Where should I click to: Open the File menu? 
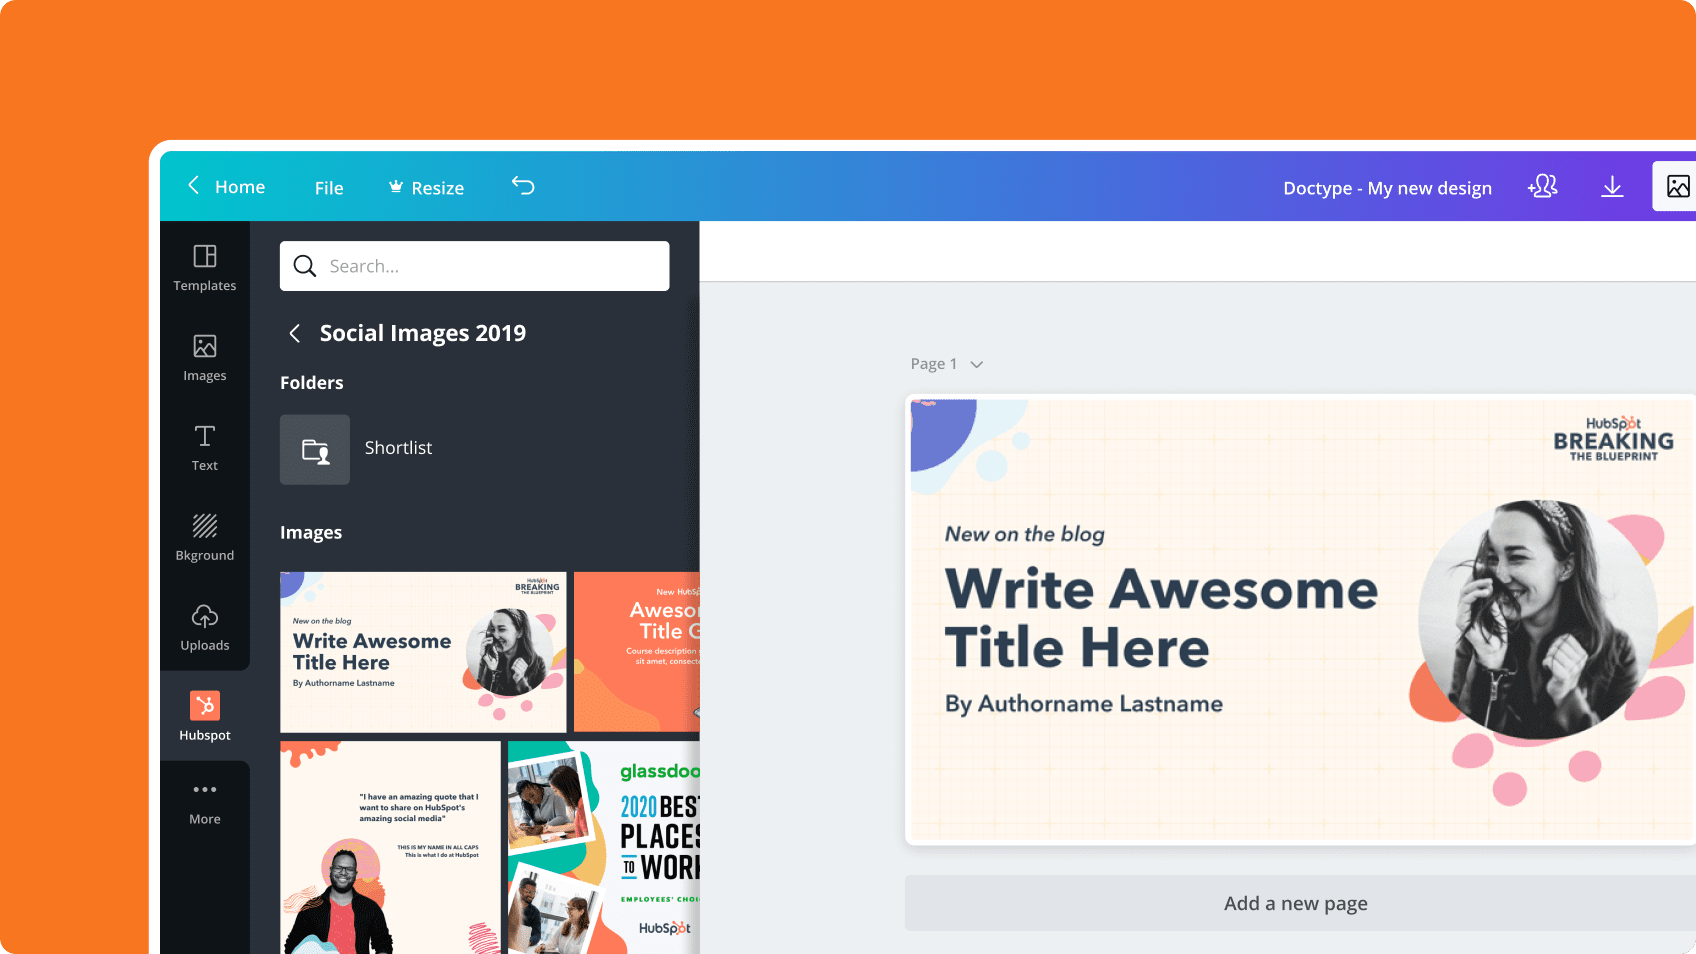coord(328,187)
